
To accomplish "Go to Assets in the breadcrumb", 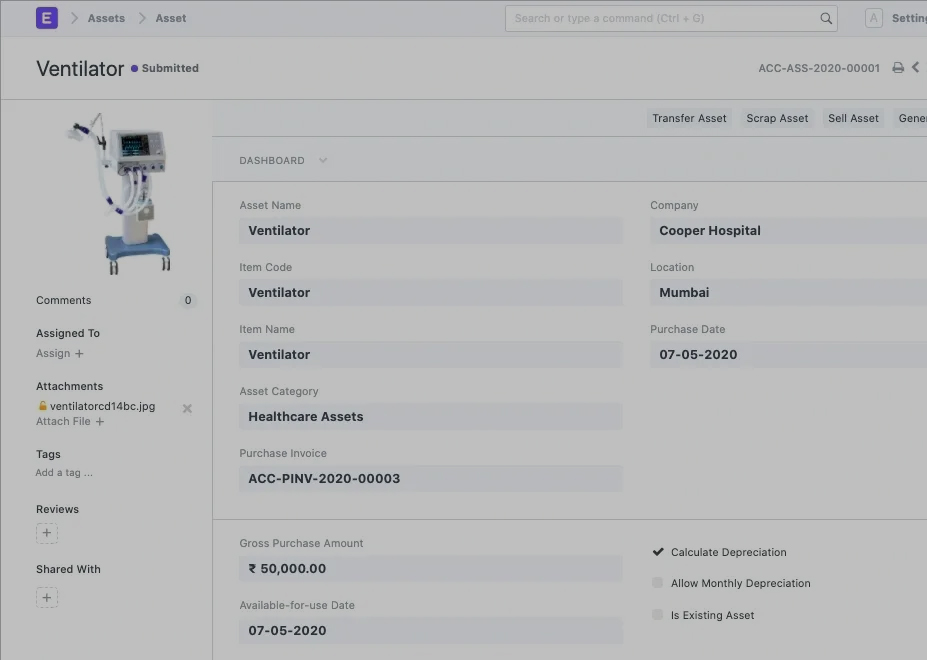I will click(x=106, y=18).
